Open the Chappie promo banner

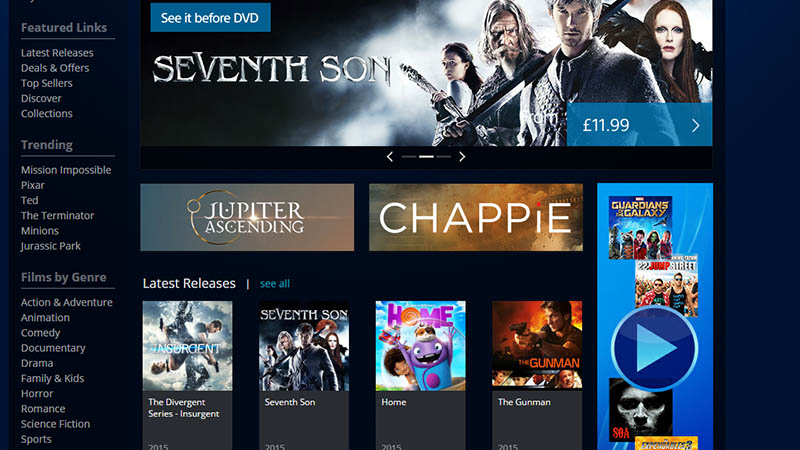(x=476, y=217)
